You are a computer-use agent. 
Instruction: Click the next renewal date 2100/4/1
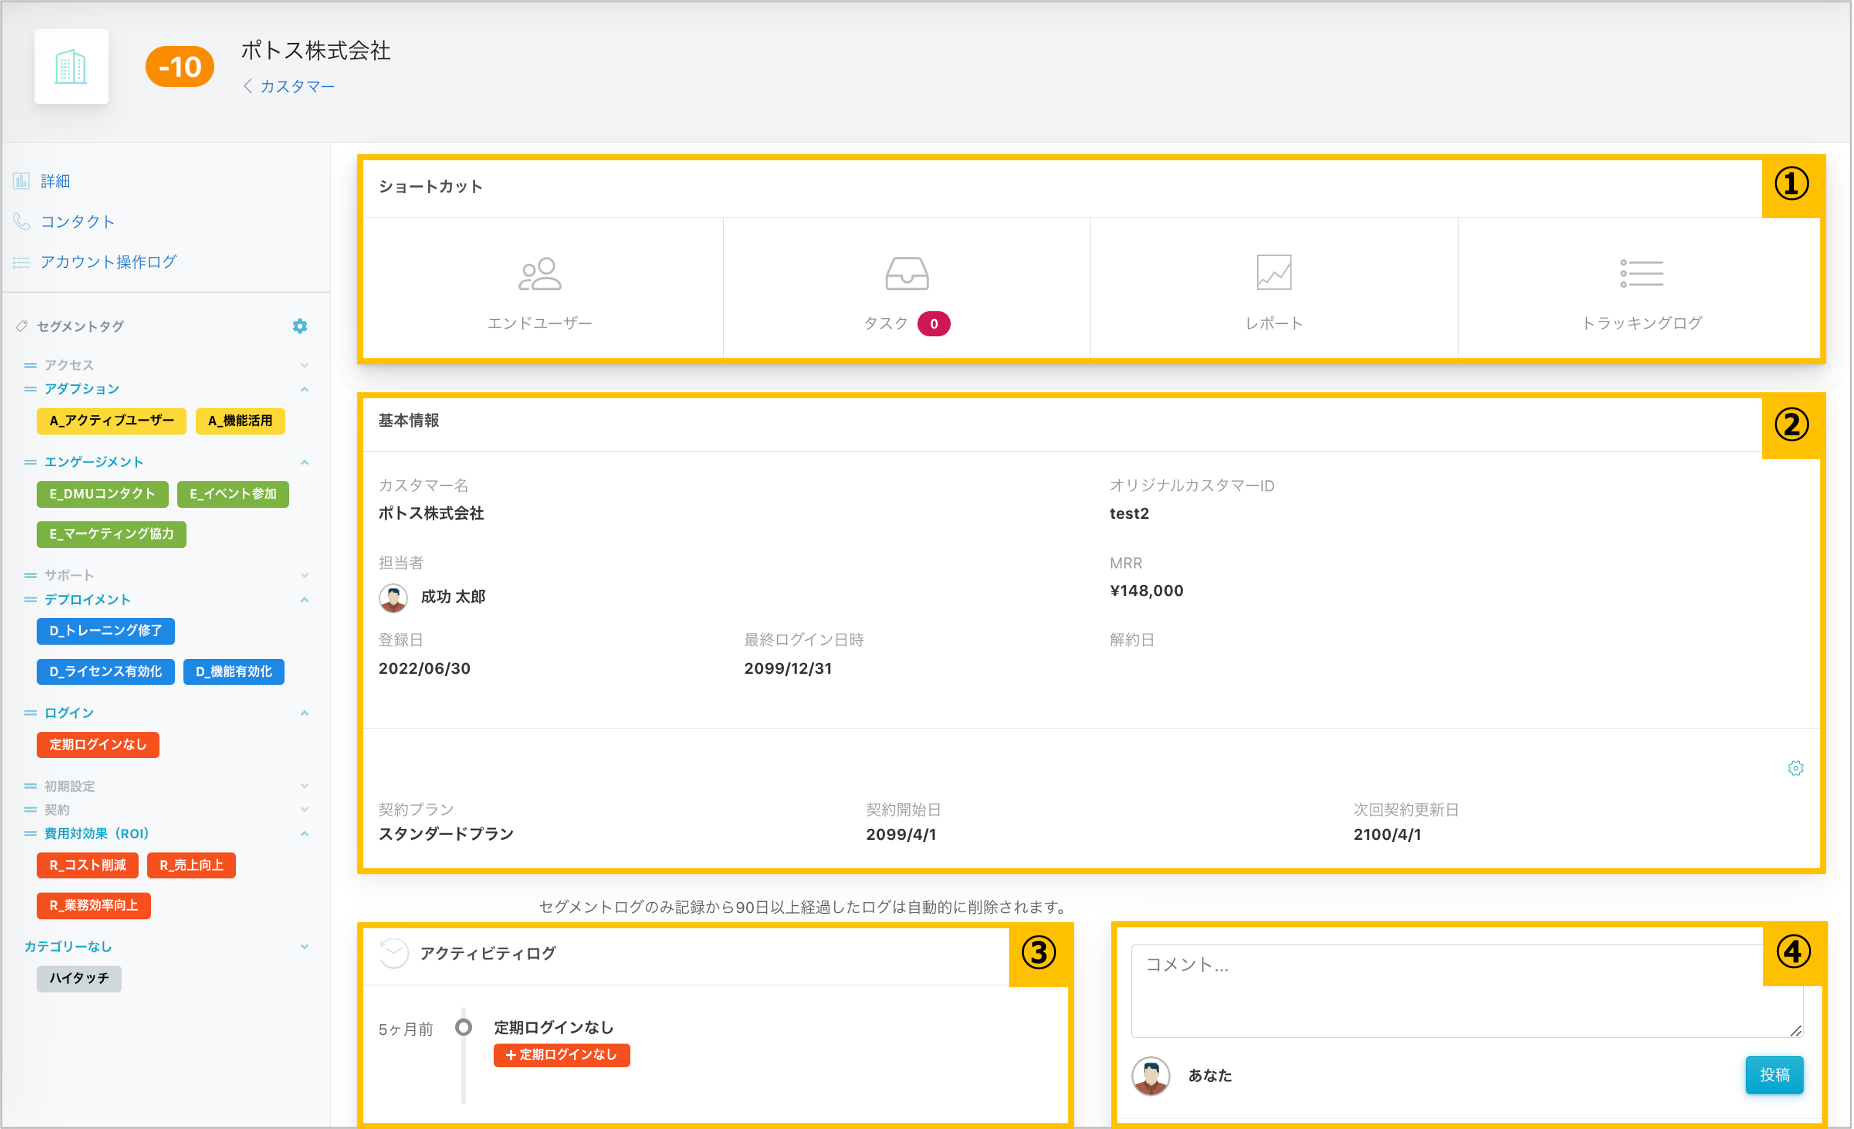click(1387, 835)
